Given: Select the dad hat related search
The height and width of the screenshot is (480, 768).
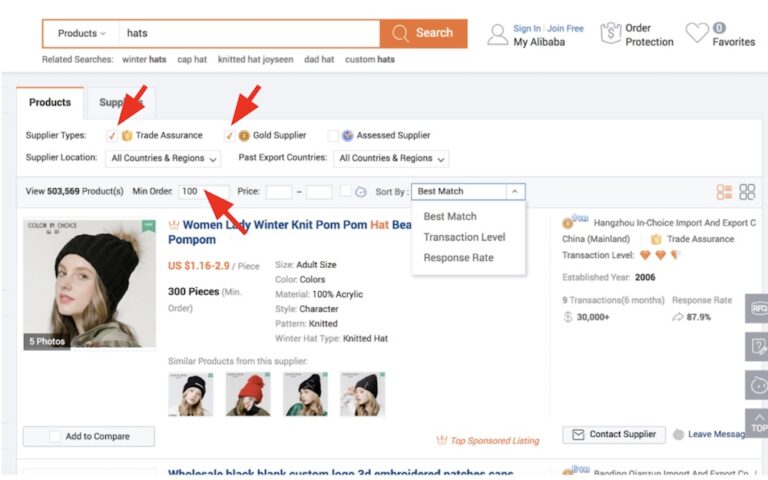Looking at the screenshot, I should point(319,59).
